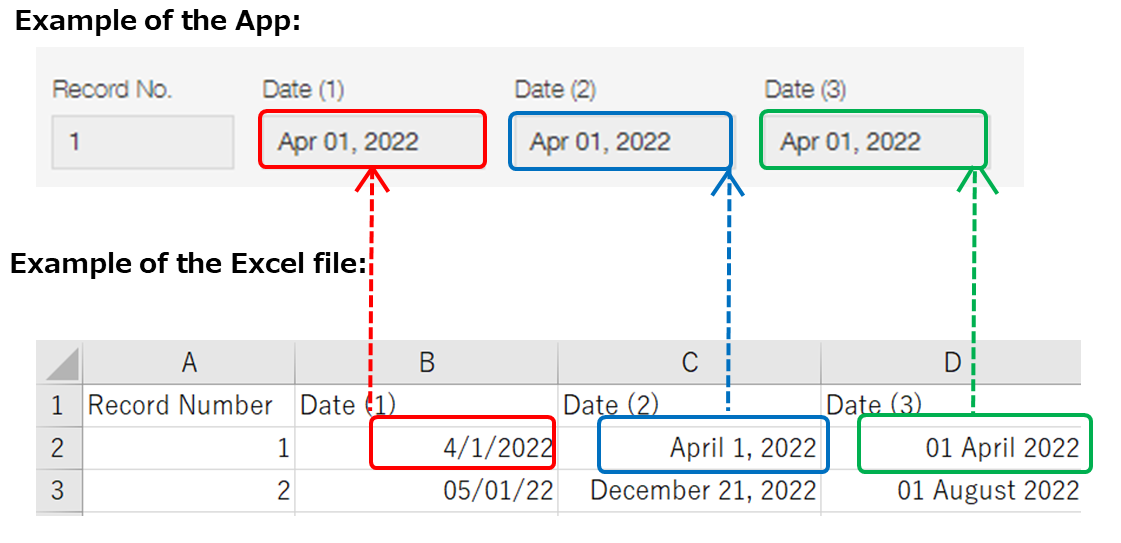Click the column D header

pos(951,362)
